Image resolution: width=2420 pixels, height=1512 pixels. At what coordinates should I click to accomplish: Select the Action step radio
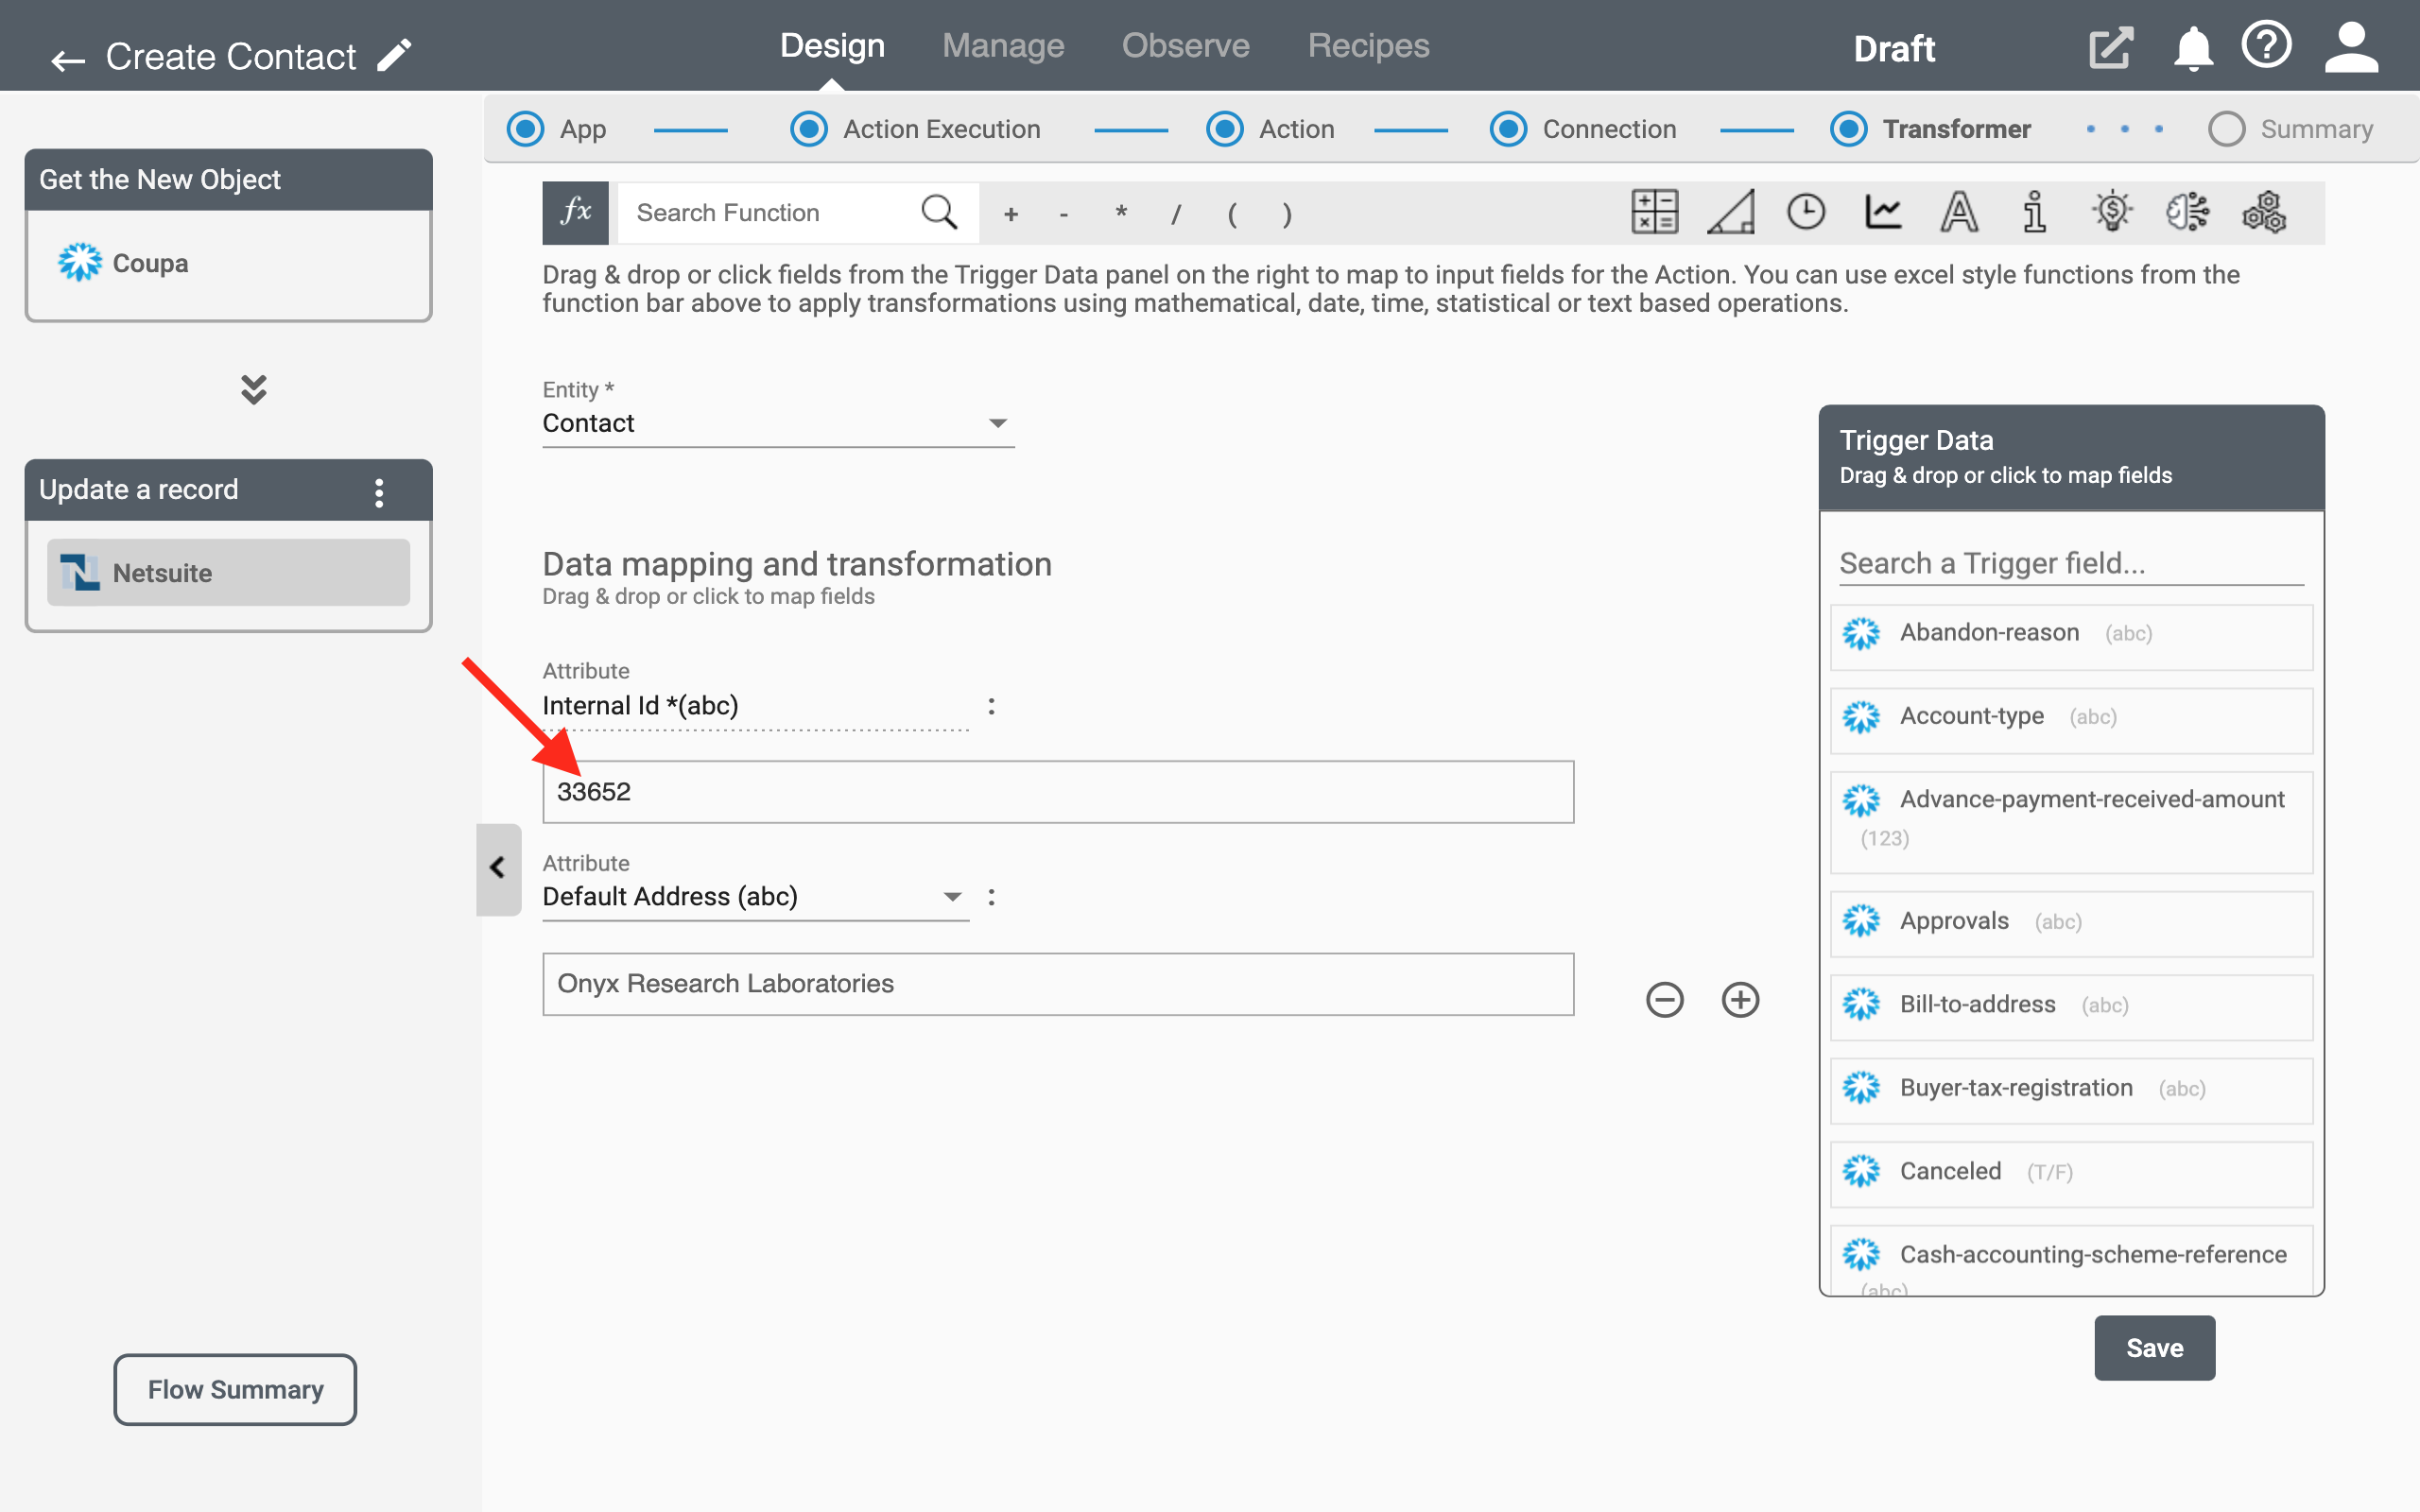pos(1225,129)
